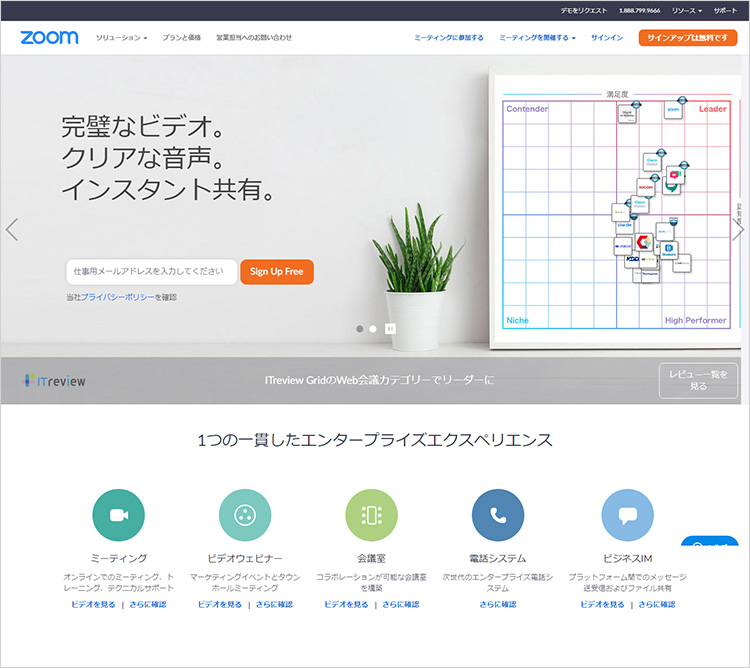The width and height of the screenshot is (750, 668).
Task: Click the orange サインアップは無料です button
Action: pyautogui.click(x=687, y=37)
